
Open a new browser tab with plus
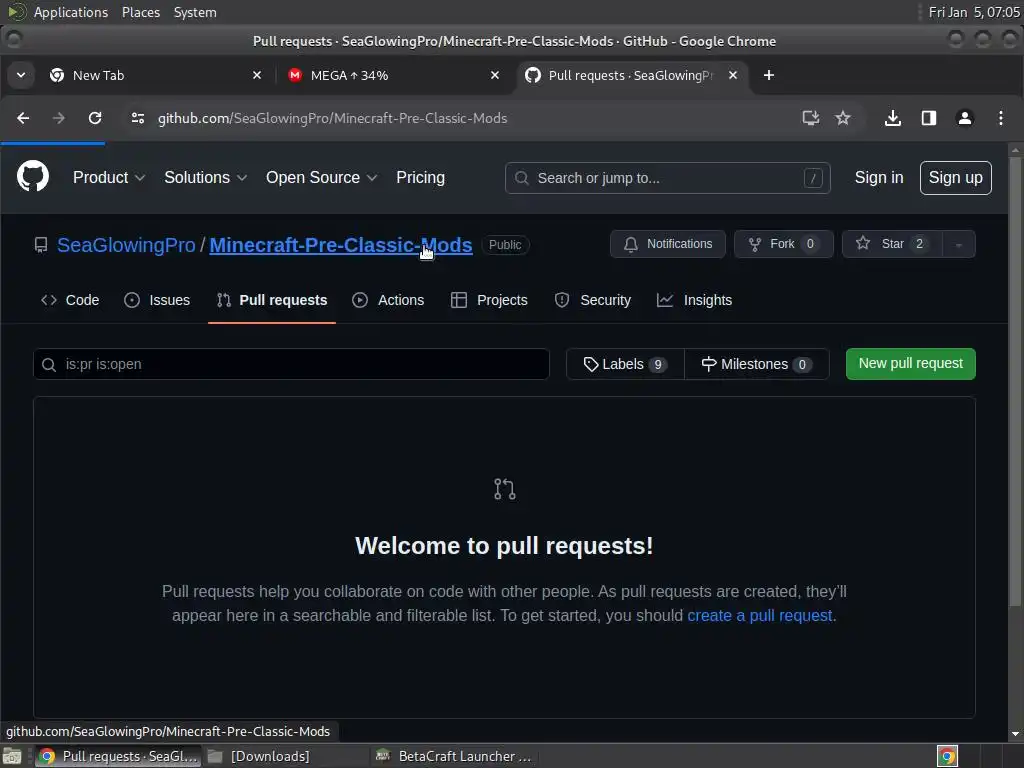[769, 75]
